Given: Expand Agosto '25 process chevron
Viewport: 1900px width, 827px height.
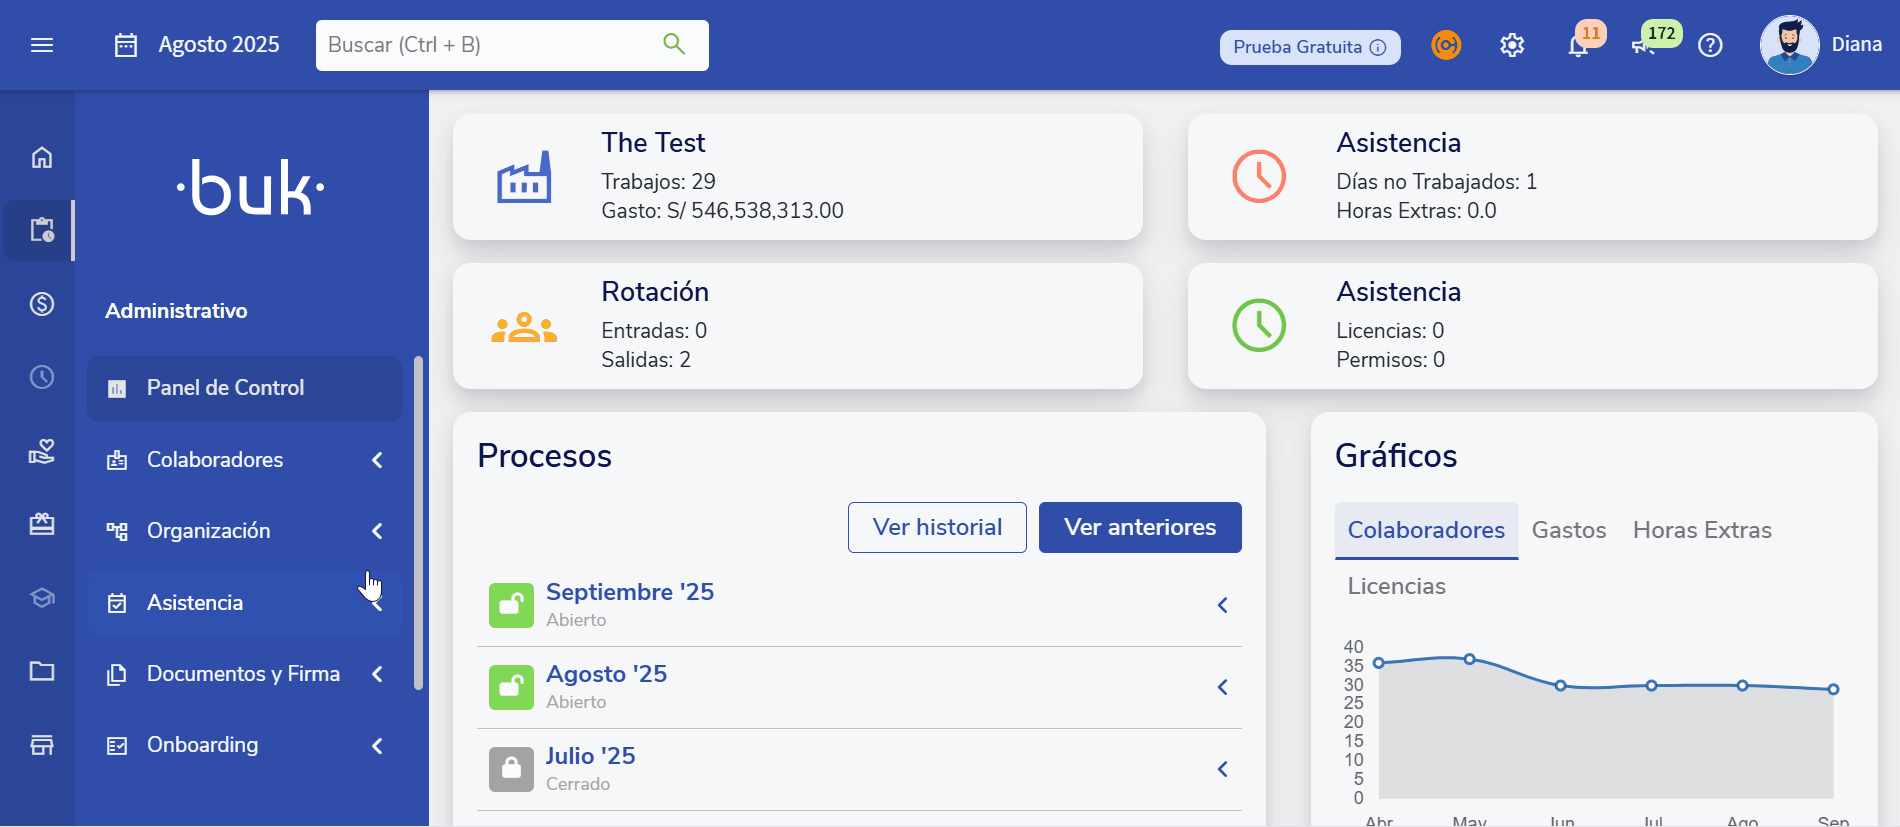Looking at the screenshot, I should [1222, 687].
